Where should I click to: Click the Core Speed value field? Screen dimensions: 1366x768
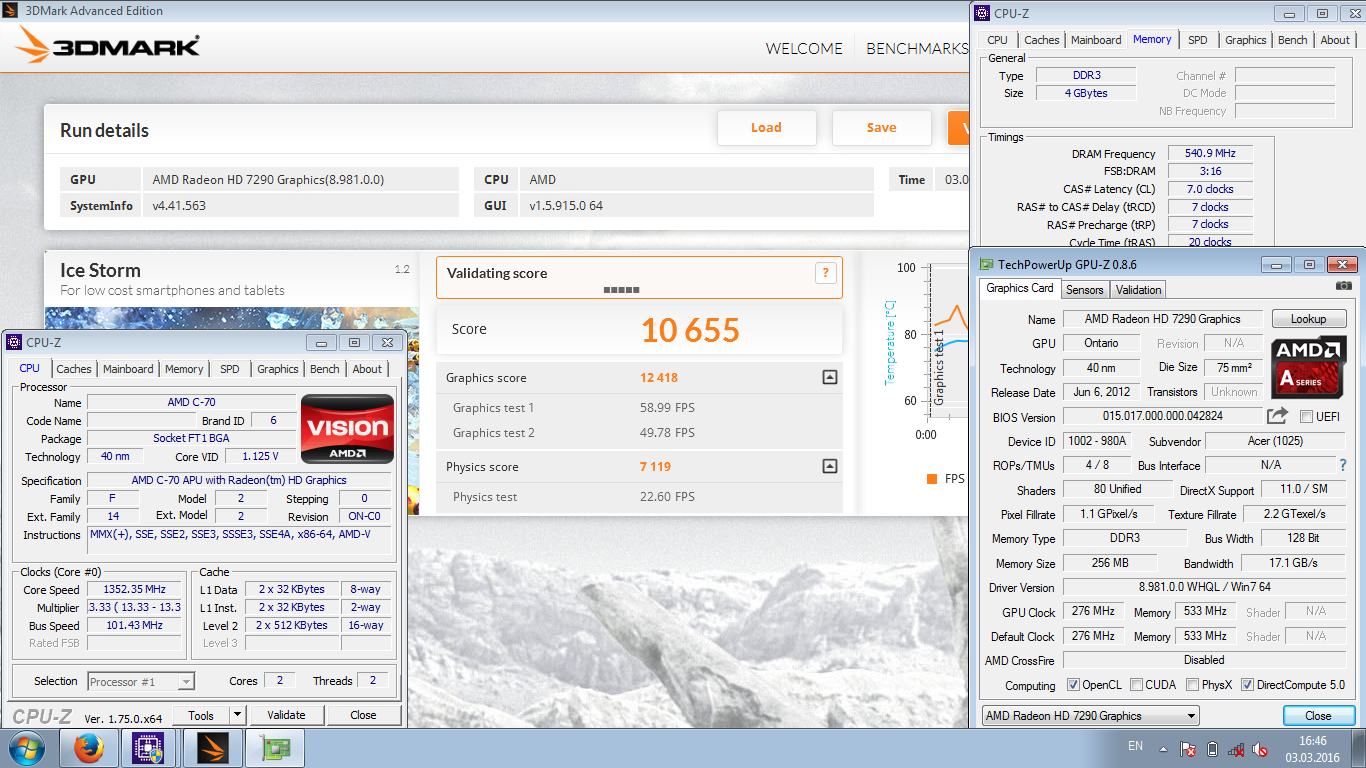pos(134,589)
